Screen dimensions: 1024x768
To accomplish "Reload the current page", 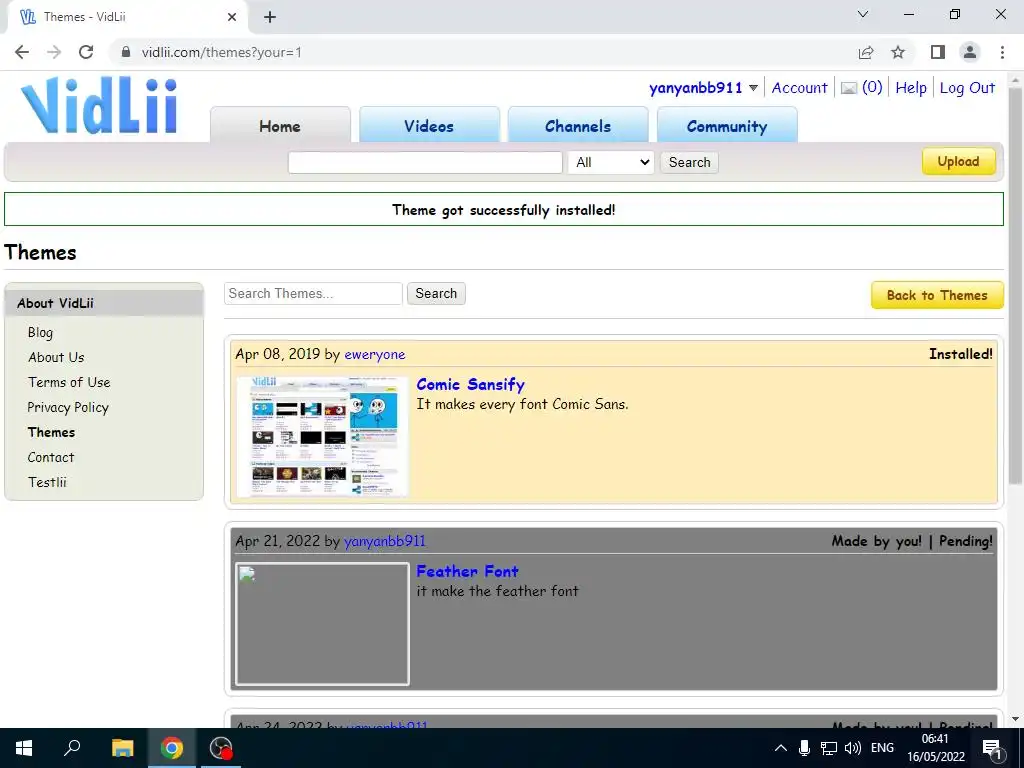I will [x=86, y=52].
